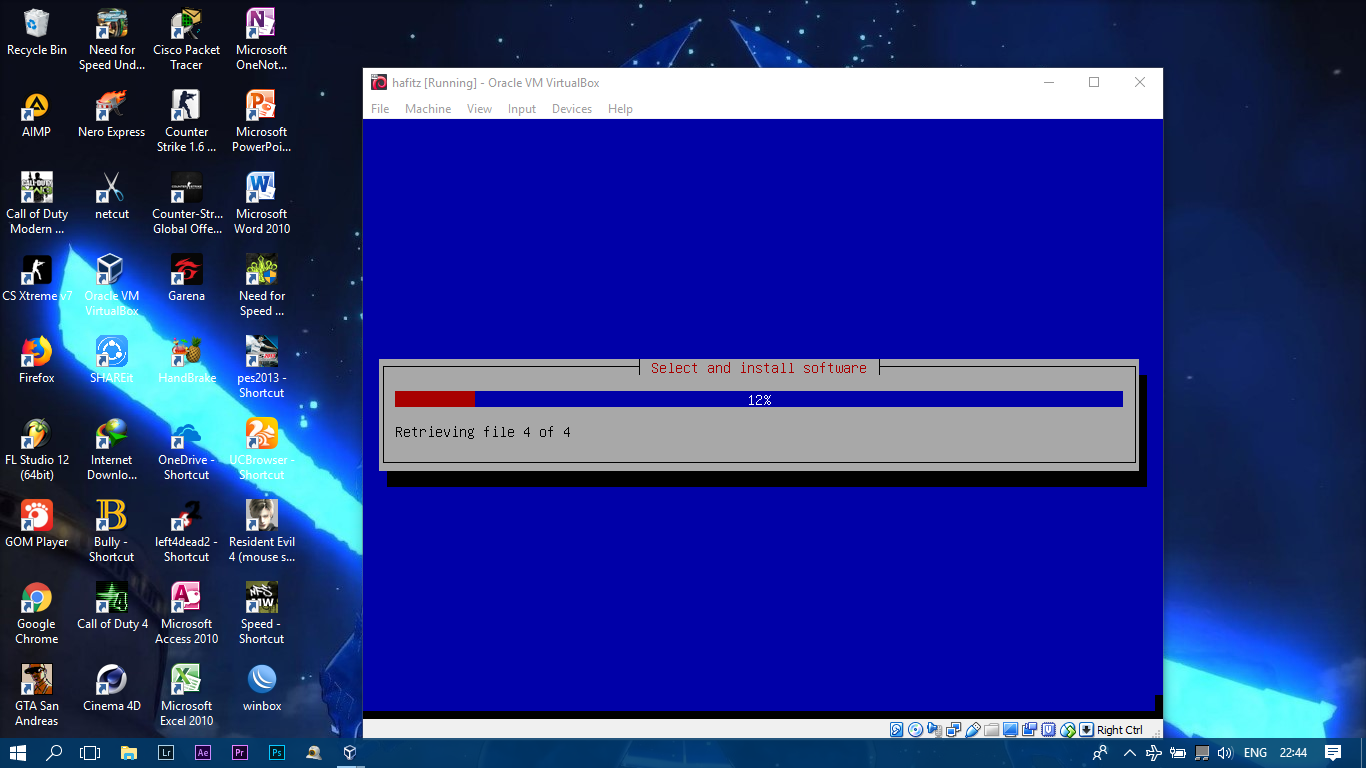The image size is (1366, 768).
Task: Select FL Studio 12 desktop shortcut
Action: pos(37,450)
